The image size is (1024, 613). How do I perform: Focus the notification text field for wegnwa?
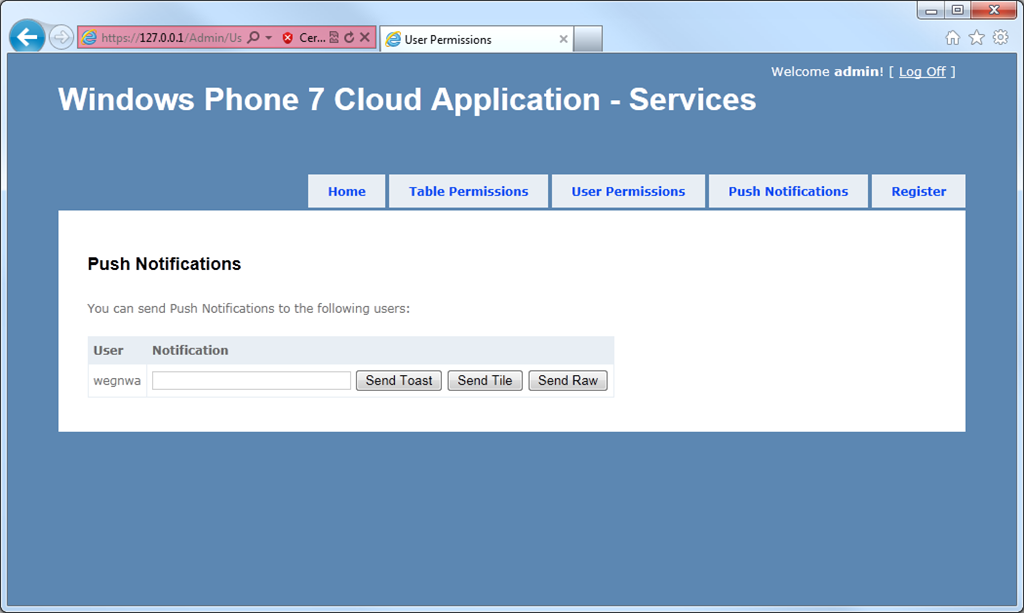tap(251, 381)
